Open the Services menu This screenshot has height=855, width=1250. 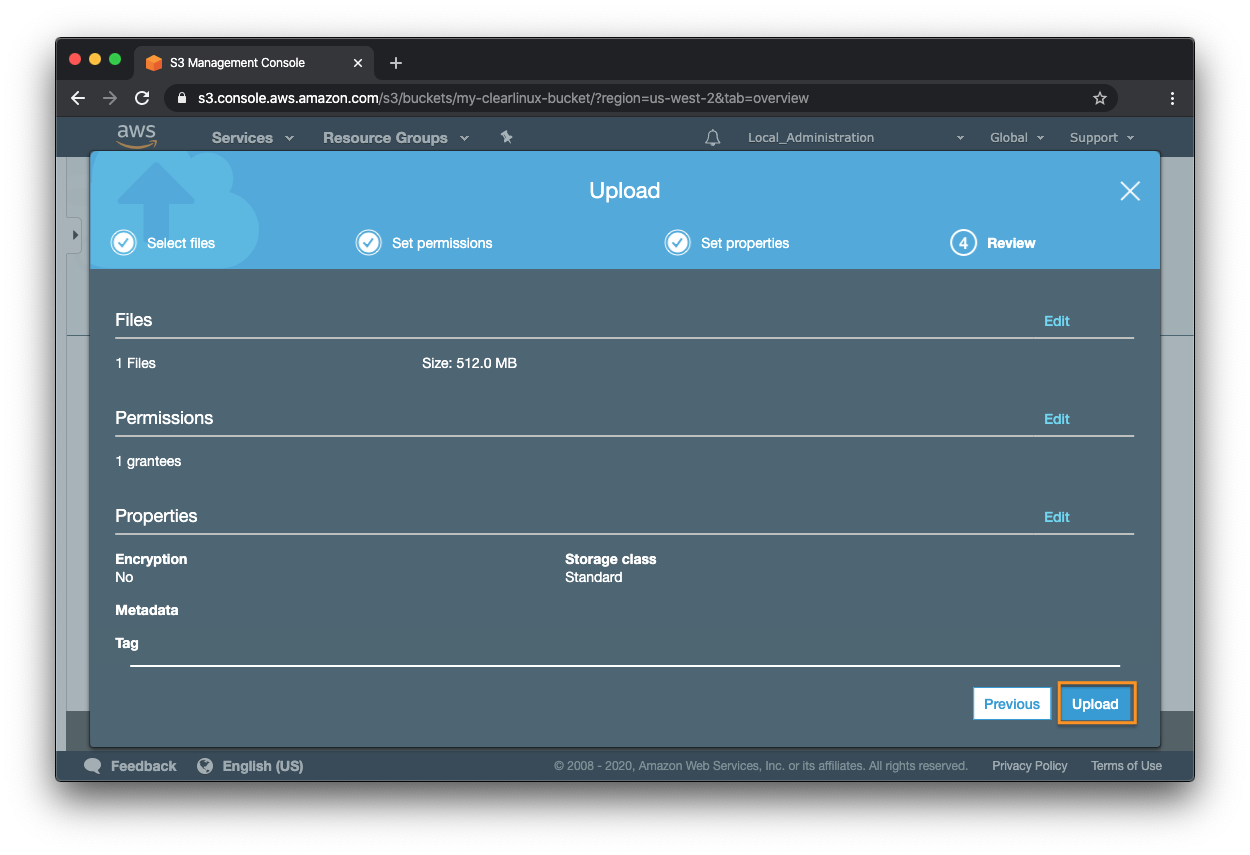(253, 138)
